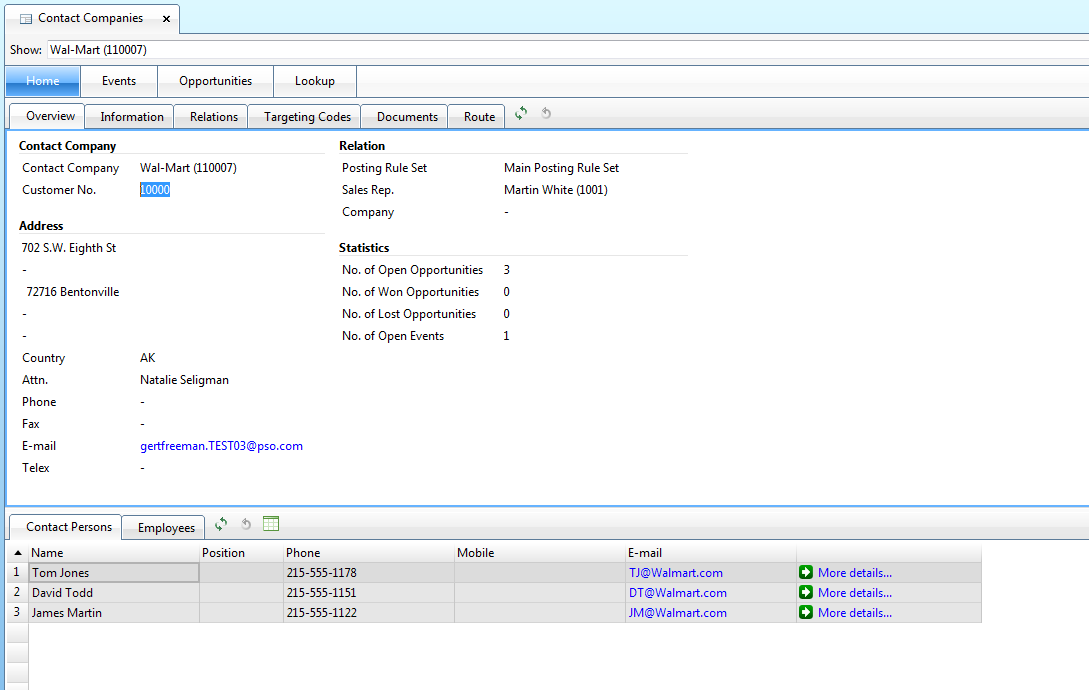Click the undo icon above the contacts grid
This screenshot has height=690, width=1089.
click(x=246, y=524)
